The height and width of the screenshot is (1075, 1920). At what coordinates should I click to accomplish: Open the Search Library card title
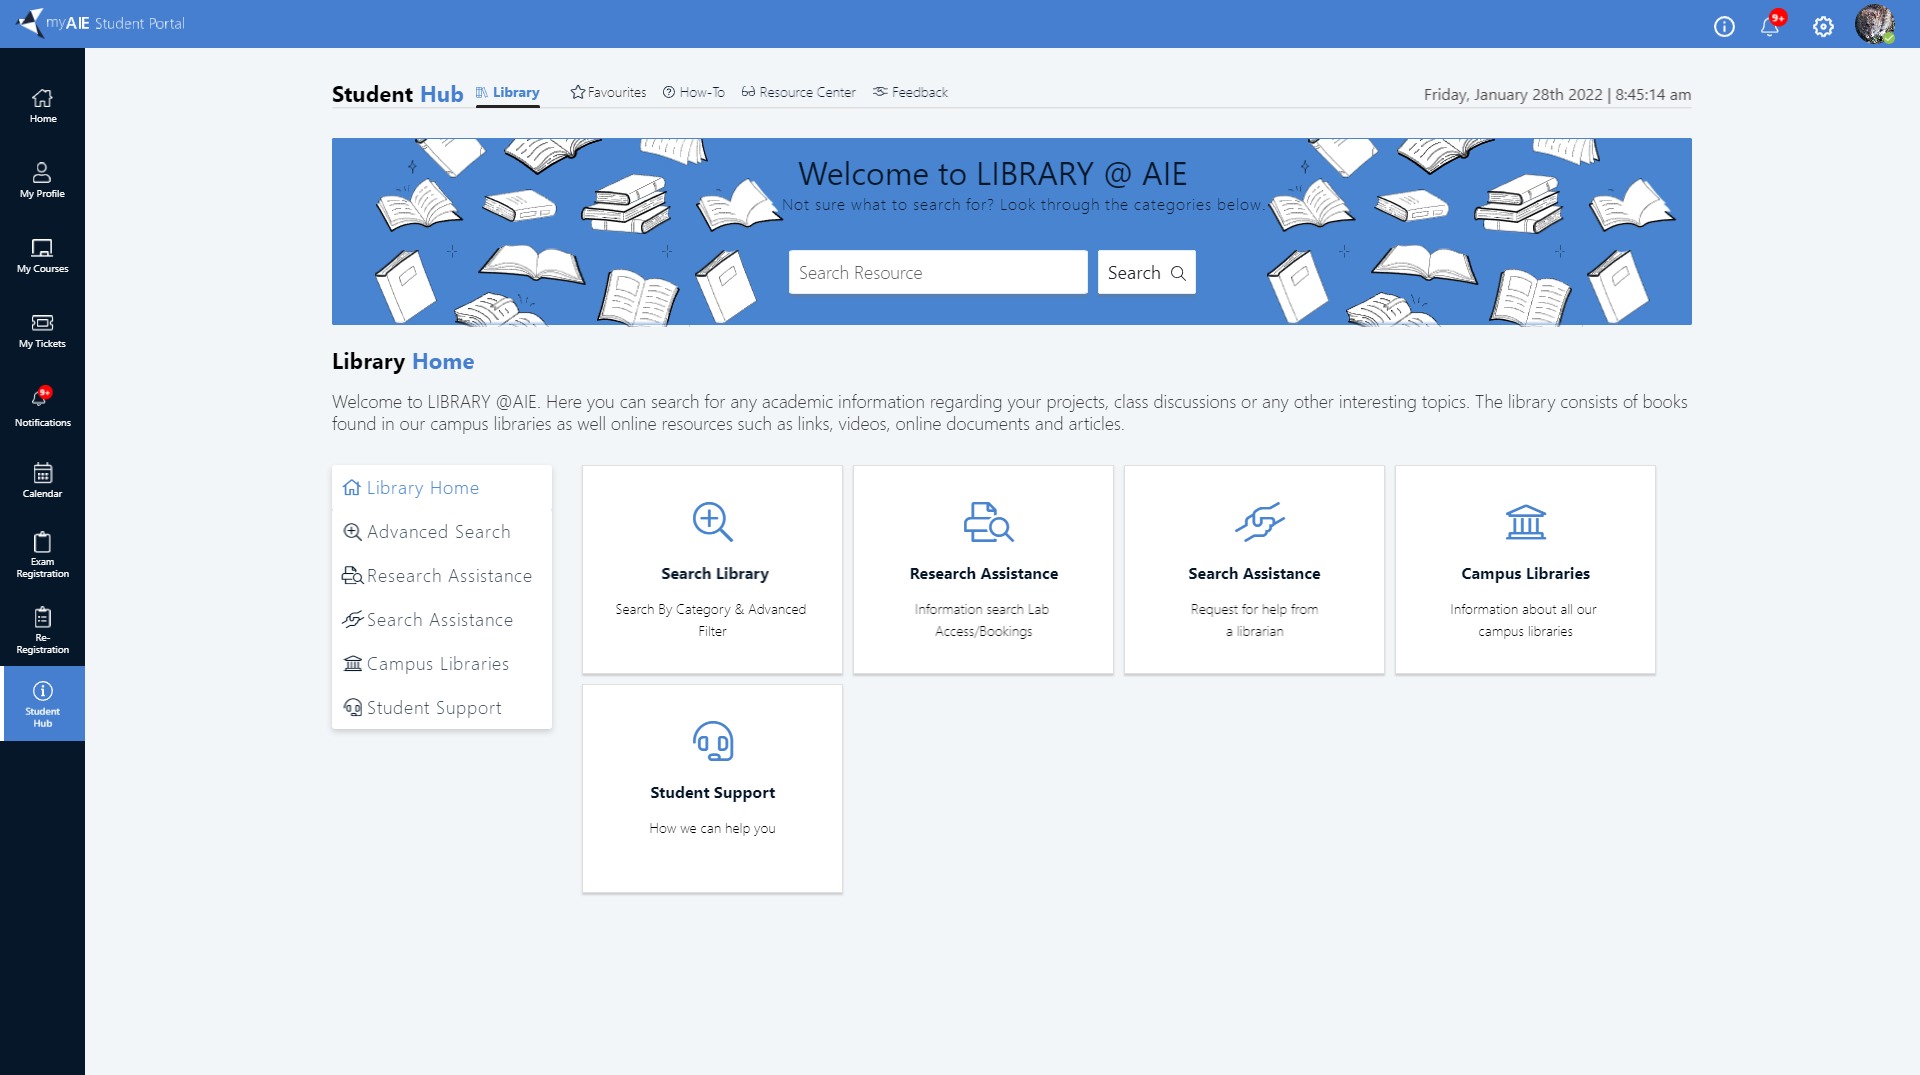714,573
